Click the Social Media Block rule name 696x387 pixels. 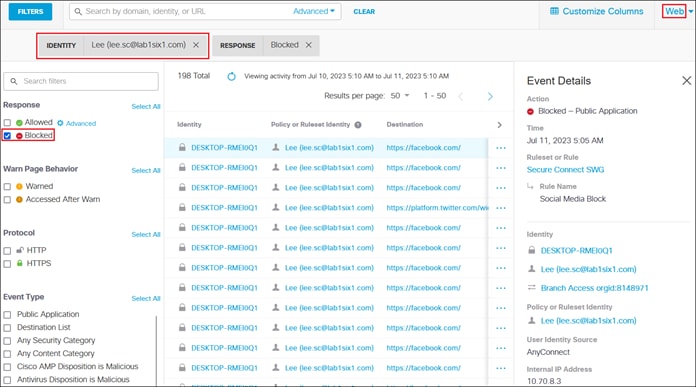click(573, 199)
